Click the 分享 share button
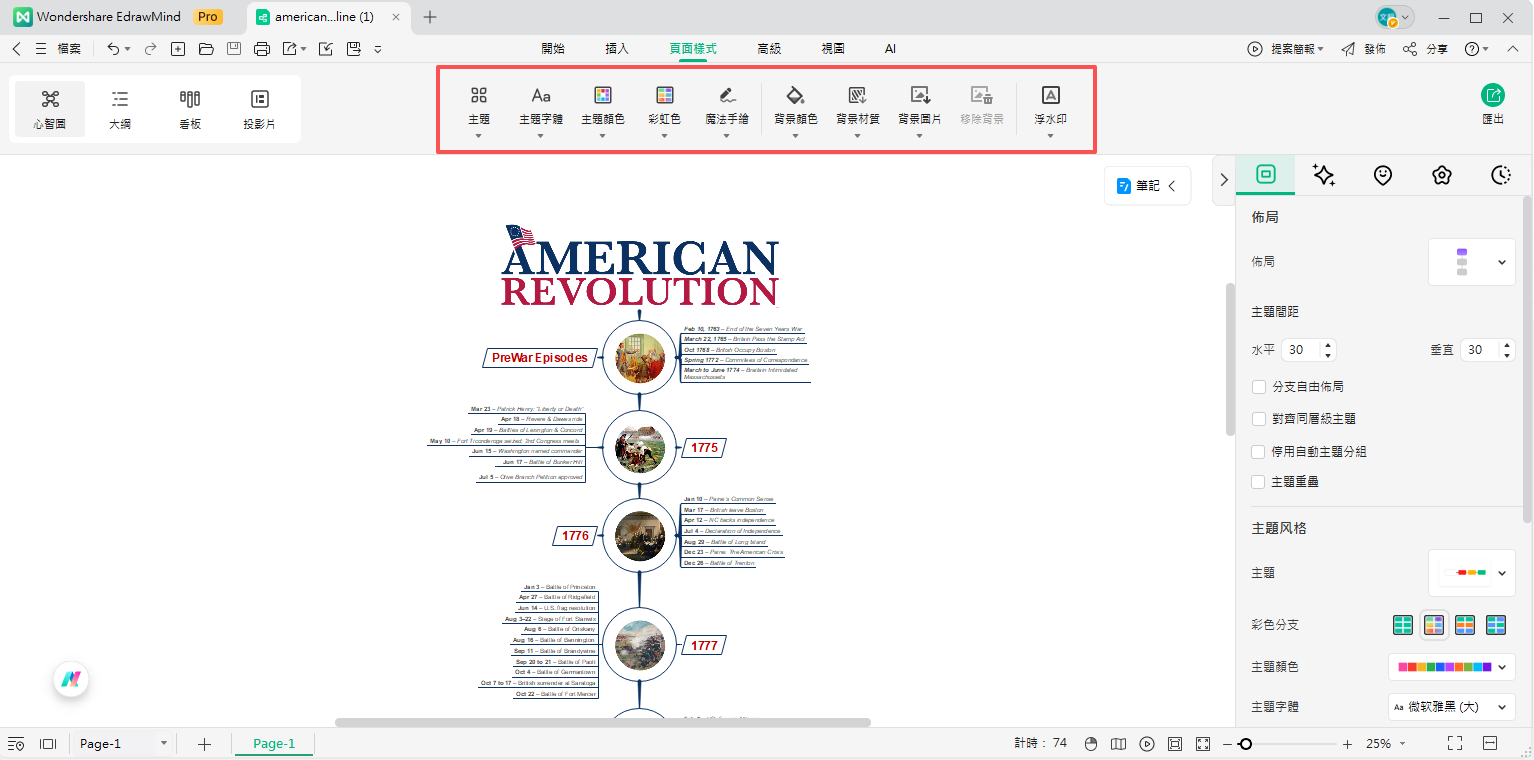Viewport: 1534px width, 760px height. point(1425,49)
